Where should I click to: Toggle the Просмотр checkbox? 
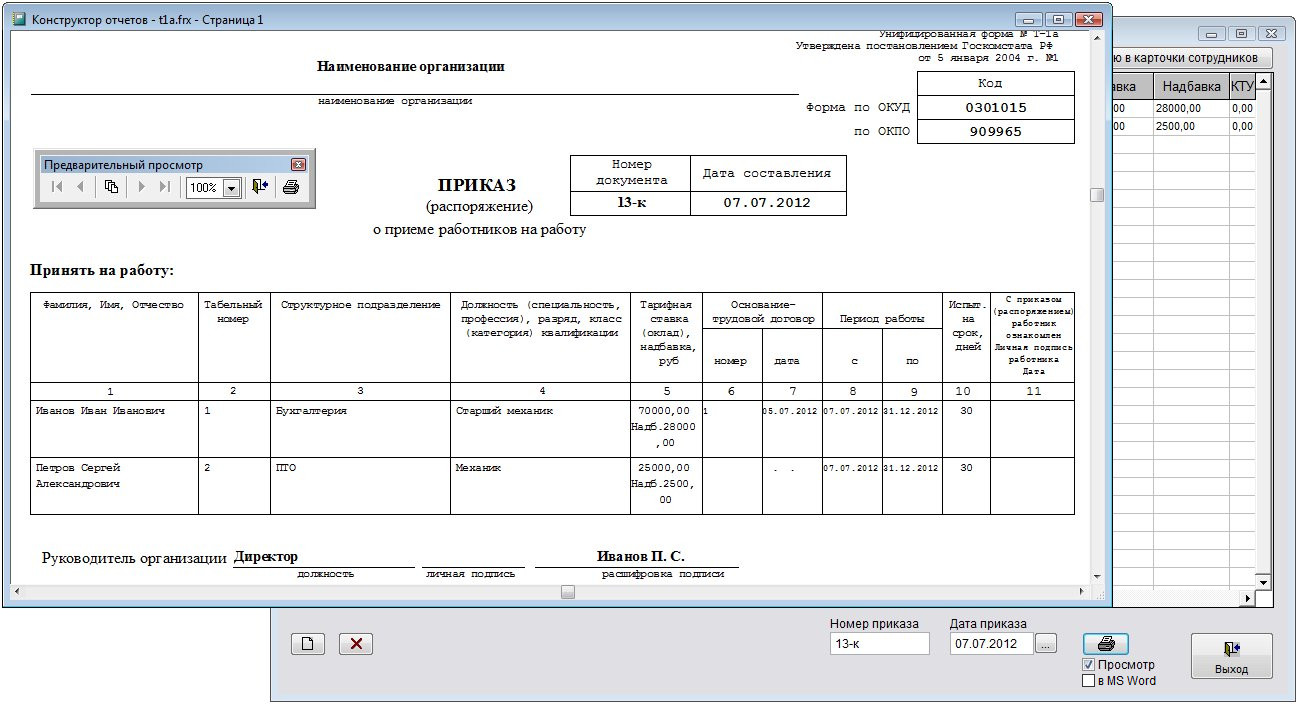[x=1089, y=665]
